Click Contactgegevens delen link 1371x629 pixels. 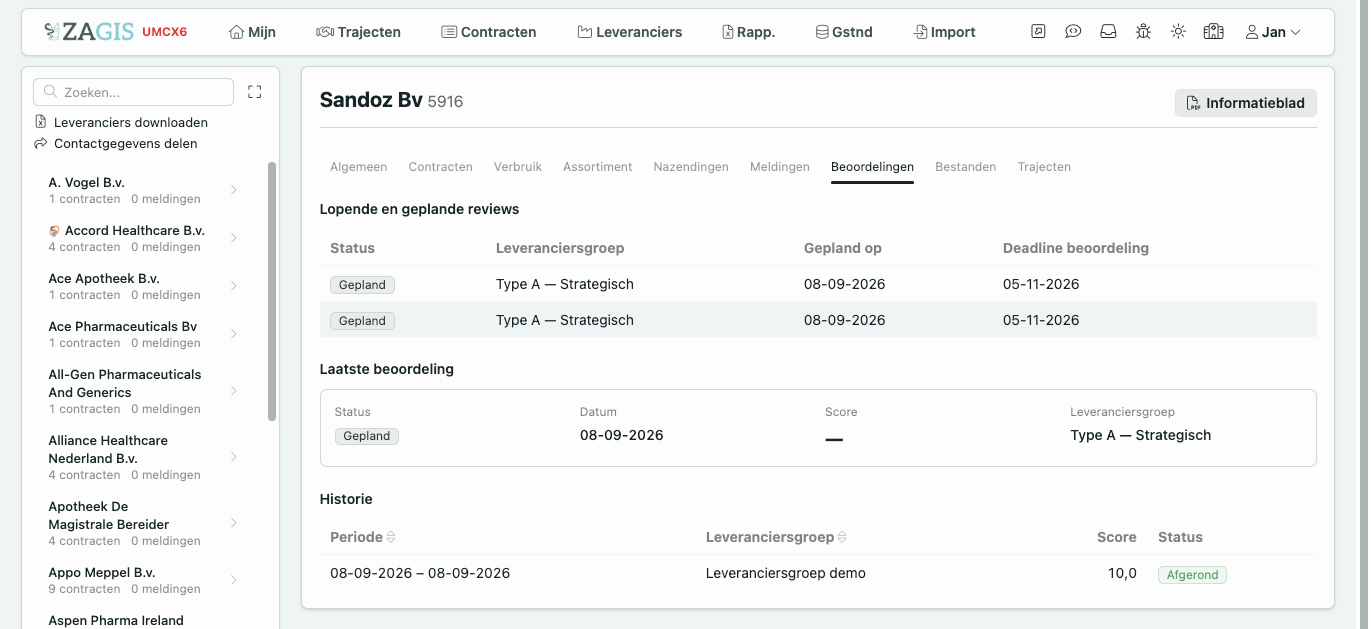tap(116, 143)
